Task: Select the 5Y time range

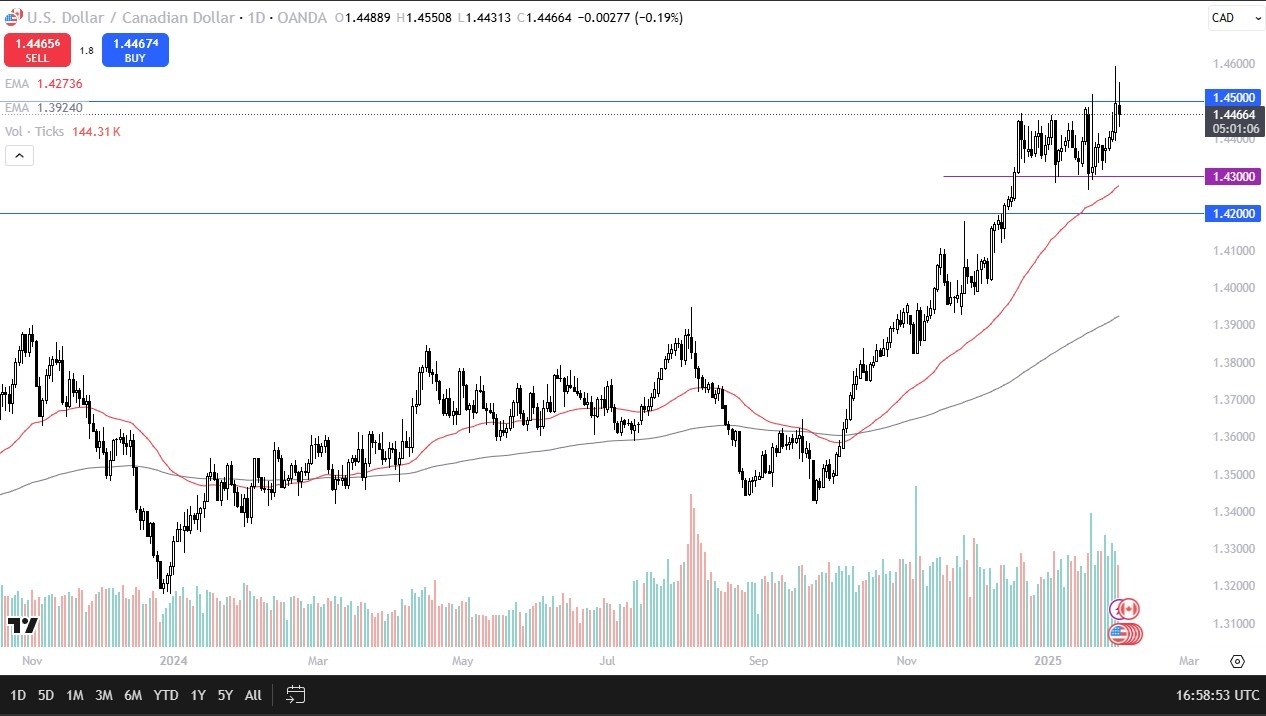Action: (x=225, y=695)
